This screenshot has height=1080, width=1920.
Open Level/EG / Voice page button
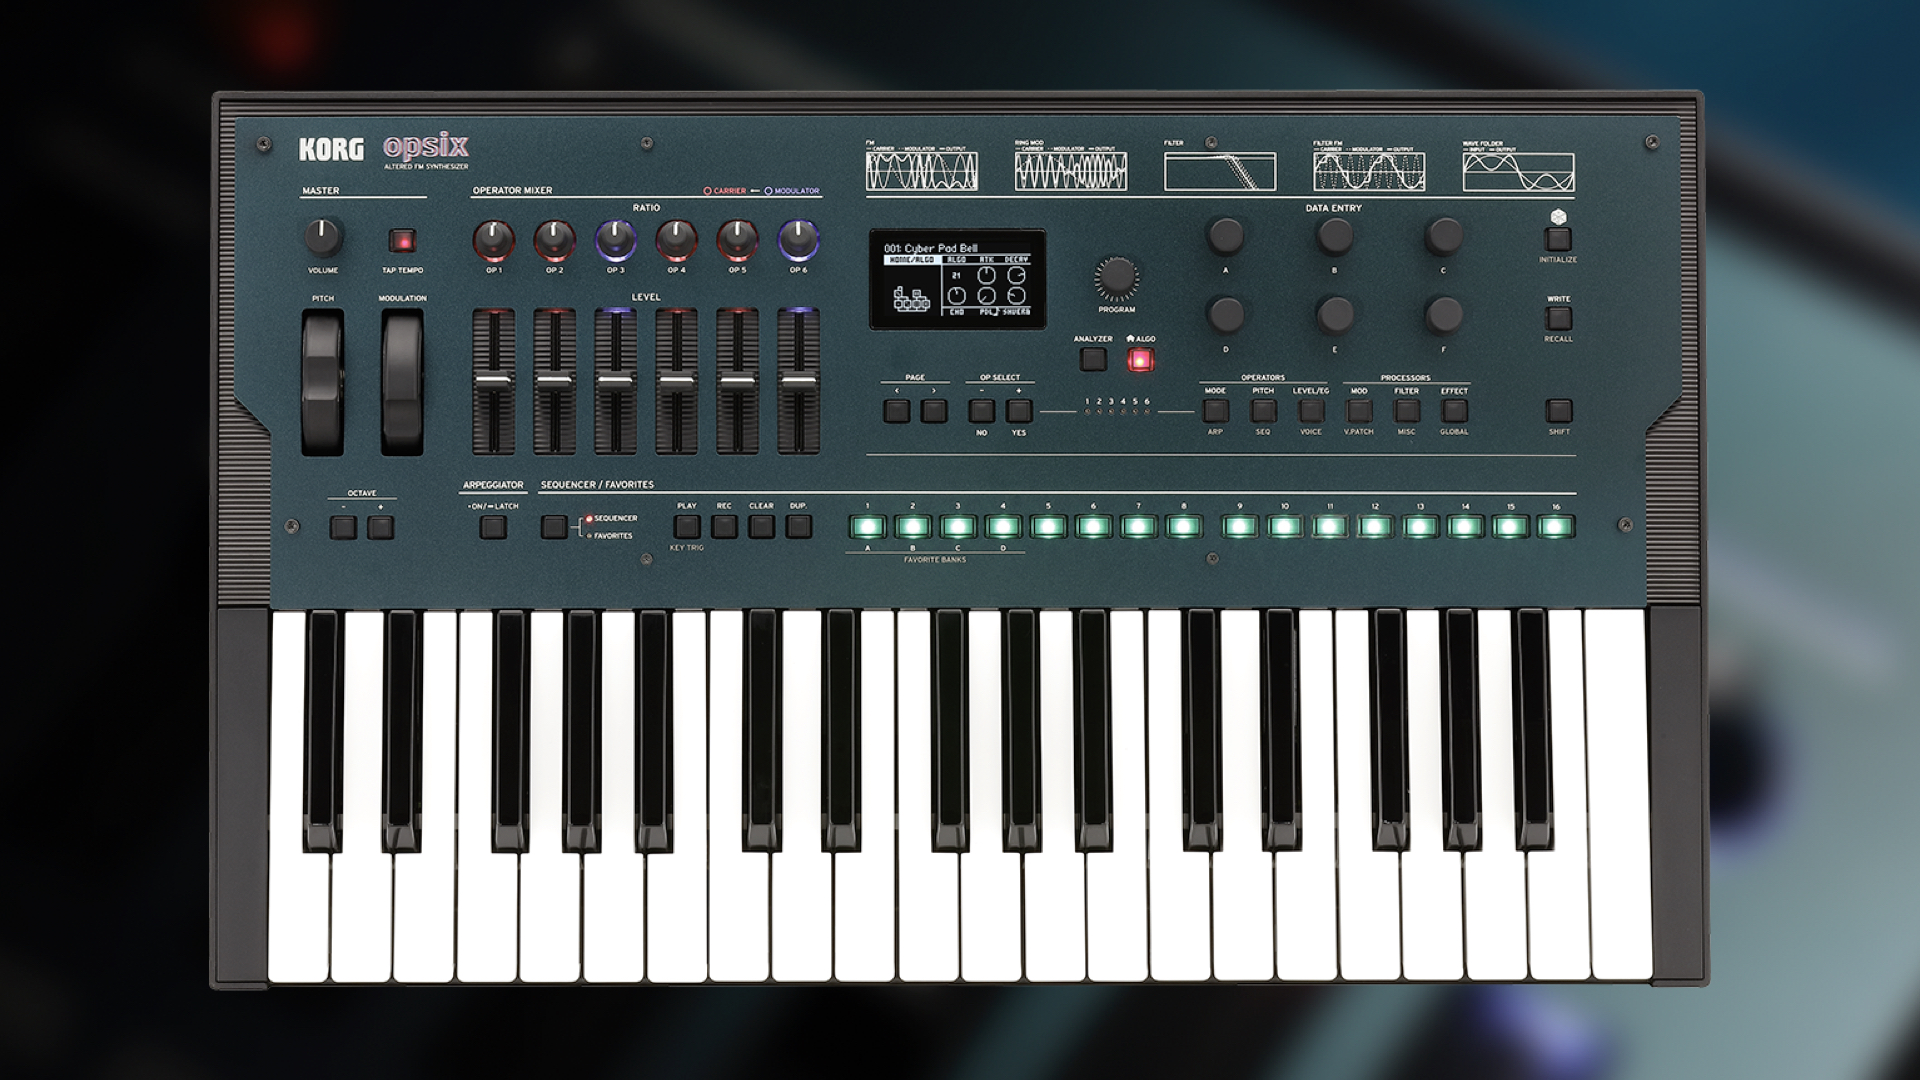point(1311,410)
